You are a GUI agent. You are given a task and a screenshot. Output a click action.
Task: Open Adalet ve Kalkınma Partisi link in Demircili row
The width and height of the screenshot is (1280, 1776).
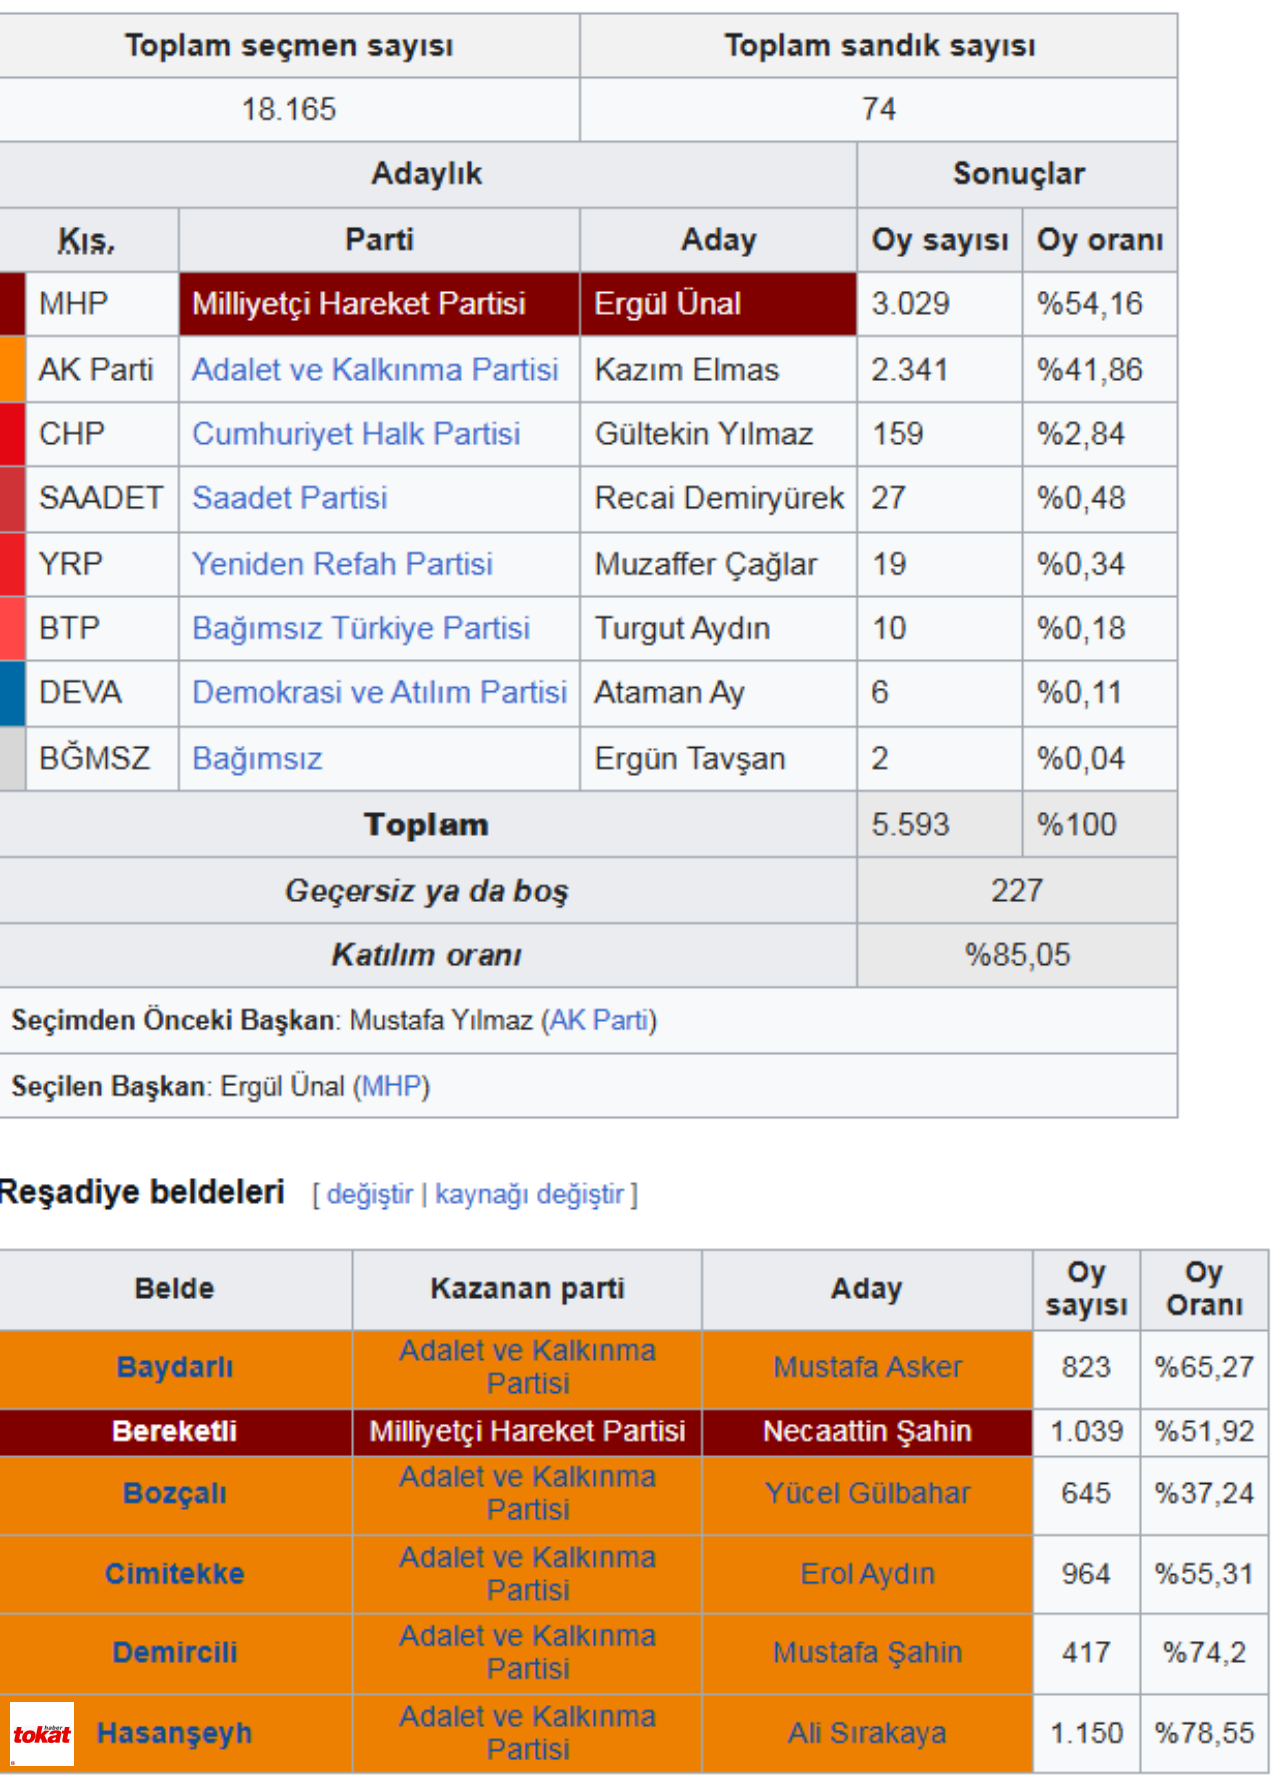click(527, 1652)
